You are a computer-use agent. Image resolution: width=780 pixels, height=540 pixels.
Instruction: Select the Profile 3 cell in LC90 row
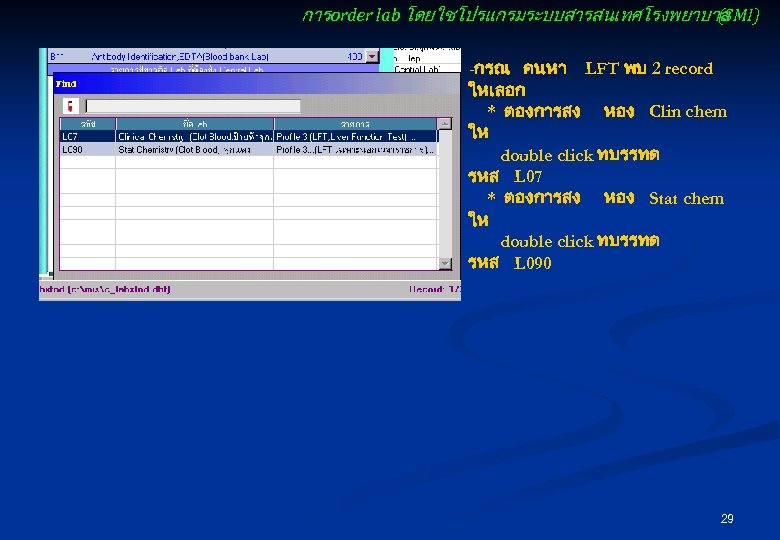tap(355, 149)
